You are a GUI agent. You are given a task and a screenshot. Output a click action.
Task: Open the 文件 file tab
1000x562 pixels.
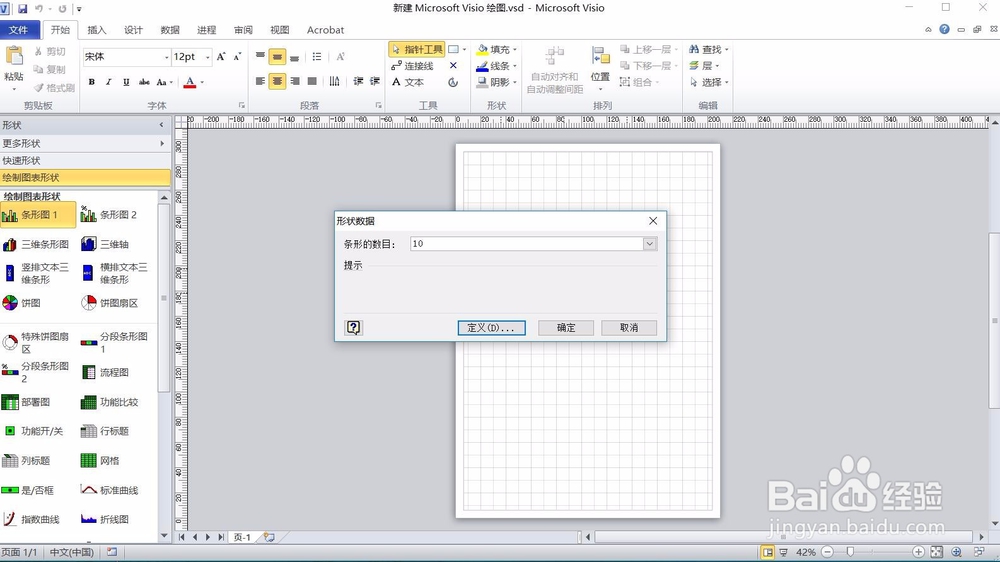pos(19,30)
